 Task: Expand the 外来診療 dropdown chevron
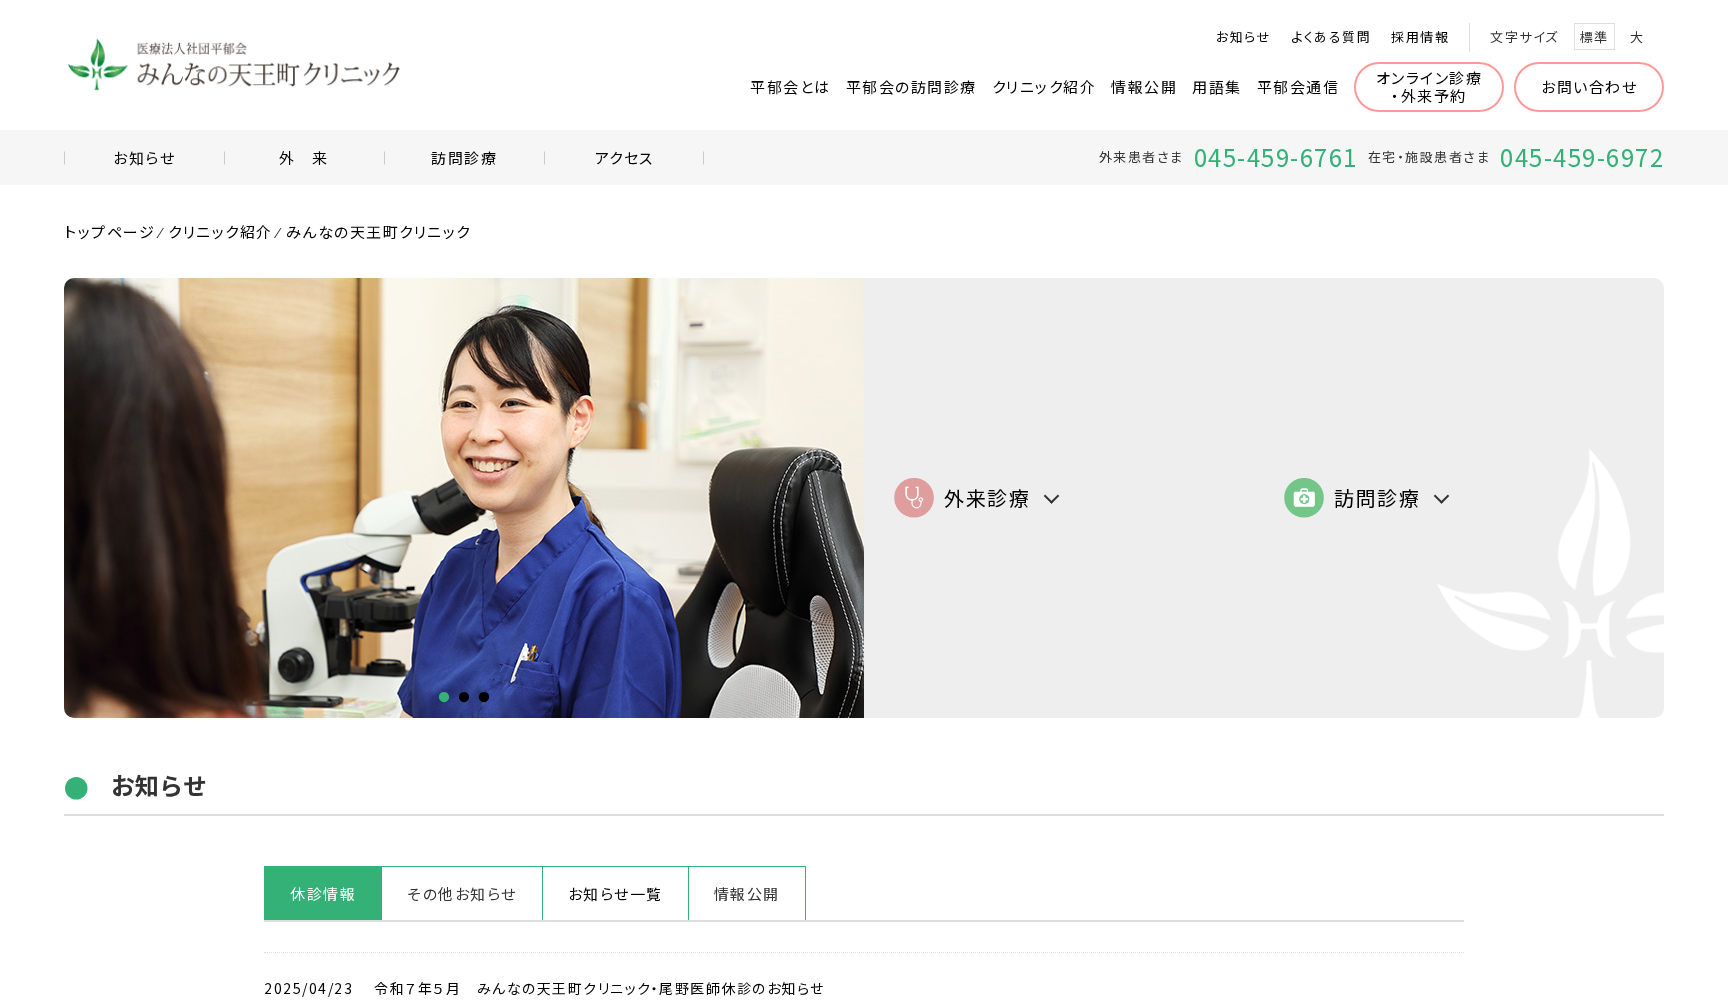tap(1051, 499)
